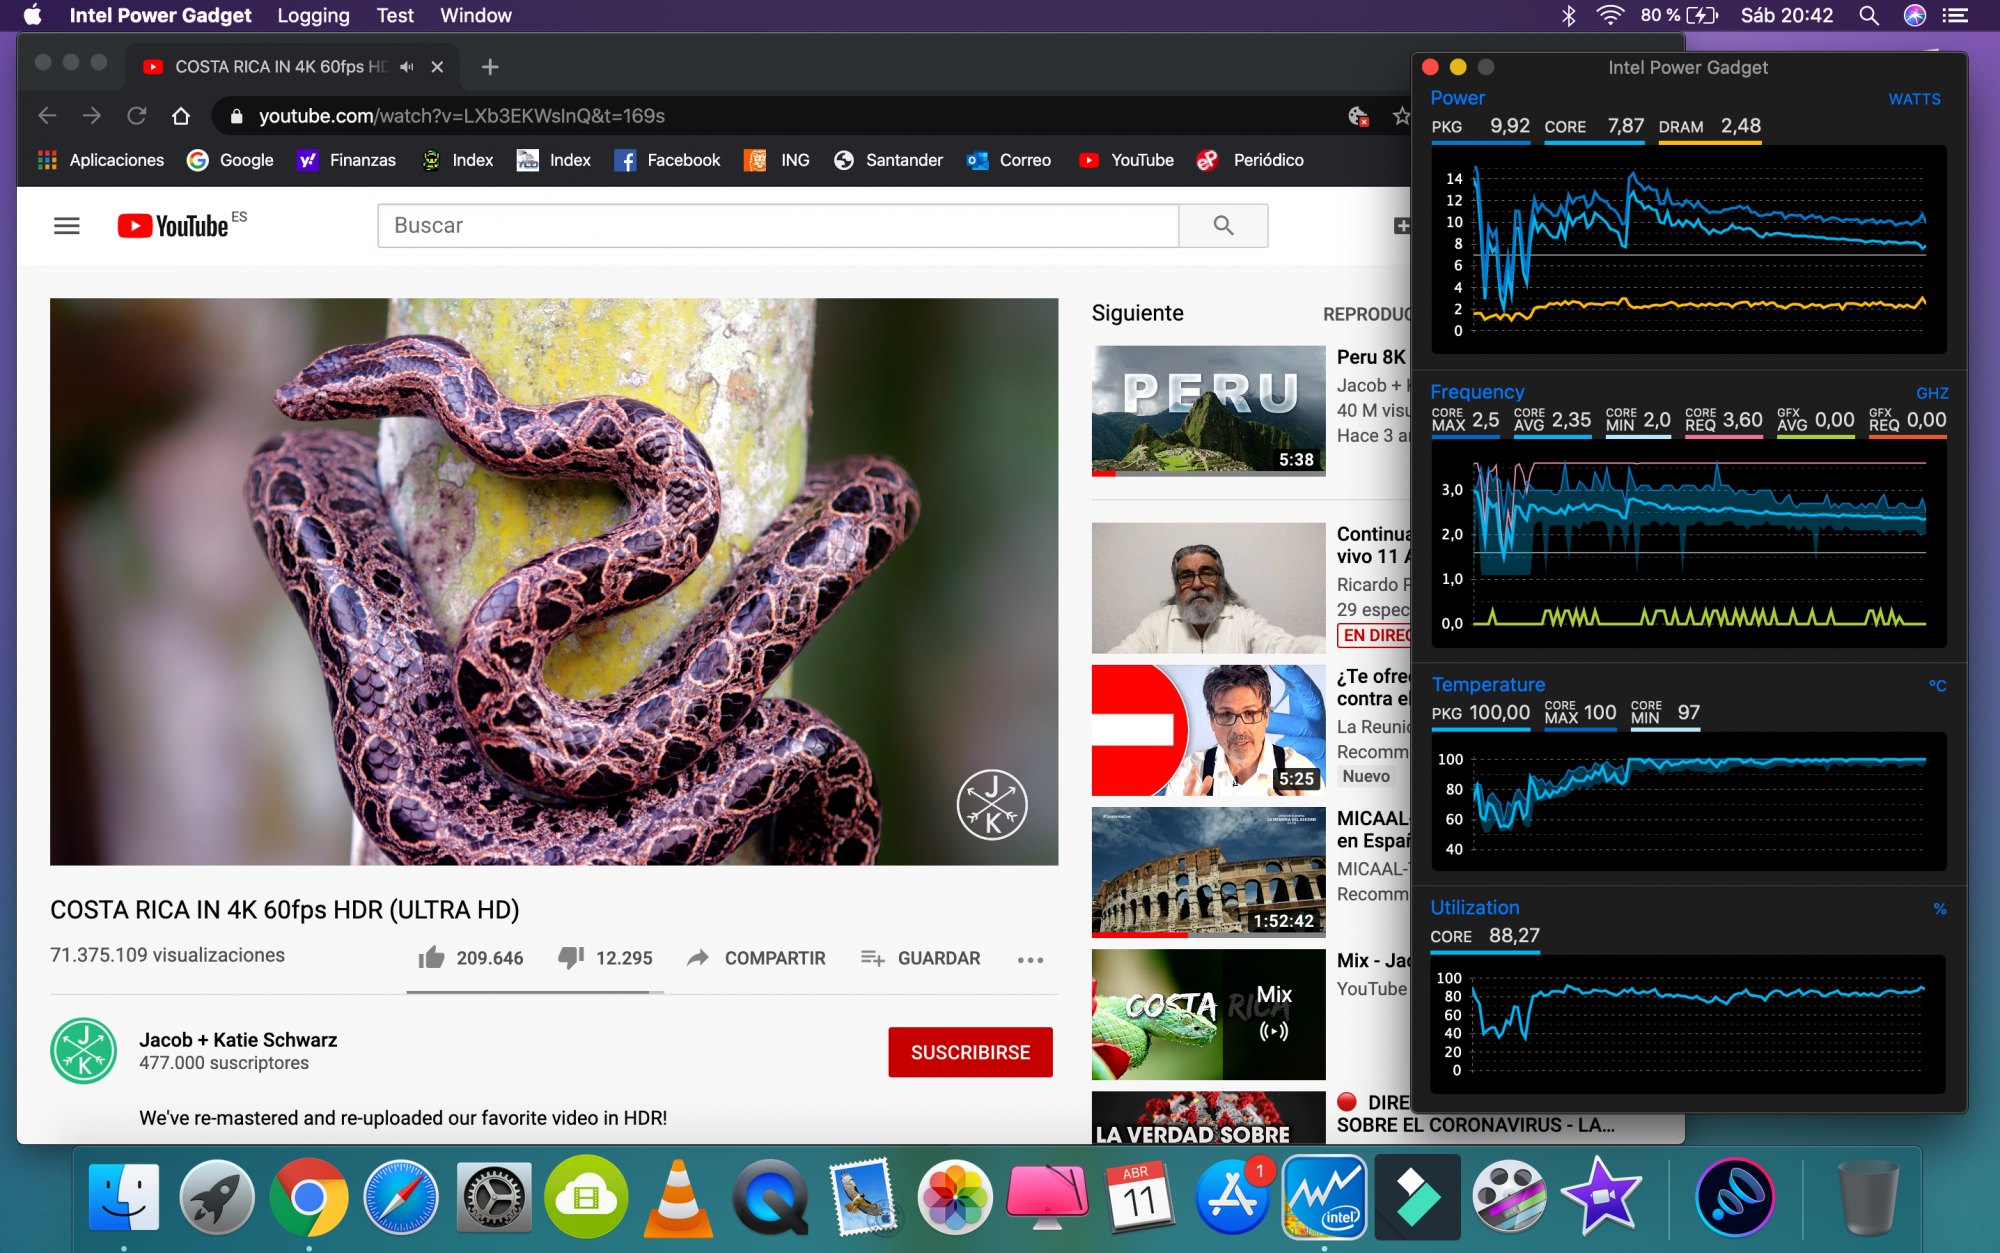Open the YouTube hamburger guide menu
The image size is (2000, 1253).
point(67,226)
